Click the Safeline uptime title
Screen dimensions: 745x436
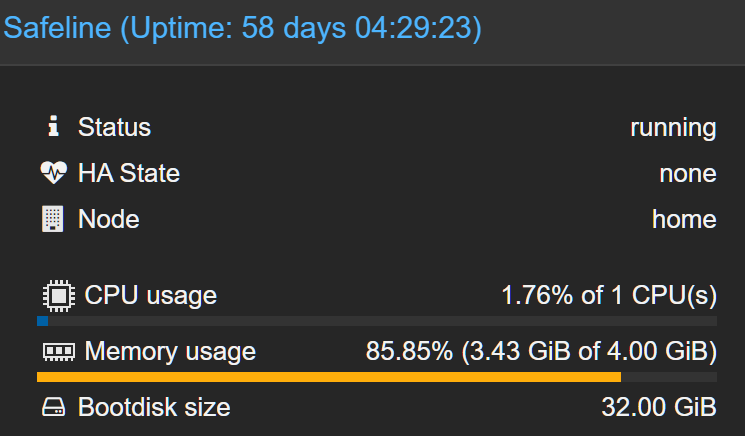[x=243, y=28]
